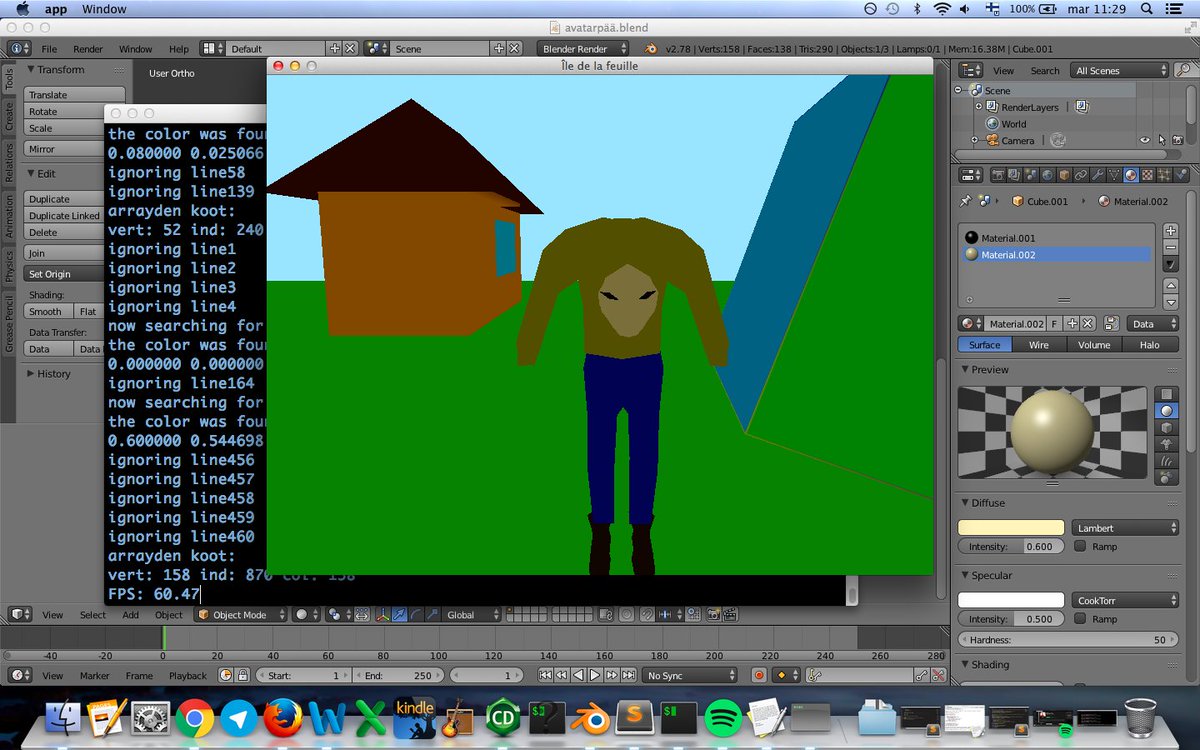Open the File menu in the Blender header
Screen dimensions: 1200x750
pyautogui.click(x=49, y=48)
